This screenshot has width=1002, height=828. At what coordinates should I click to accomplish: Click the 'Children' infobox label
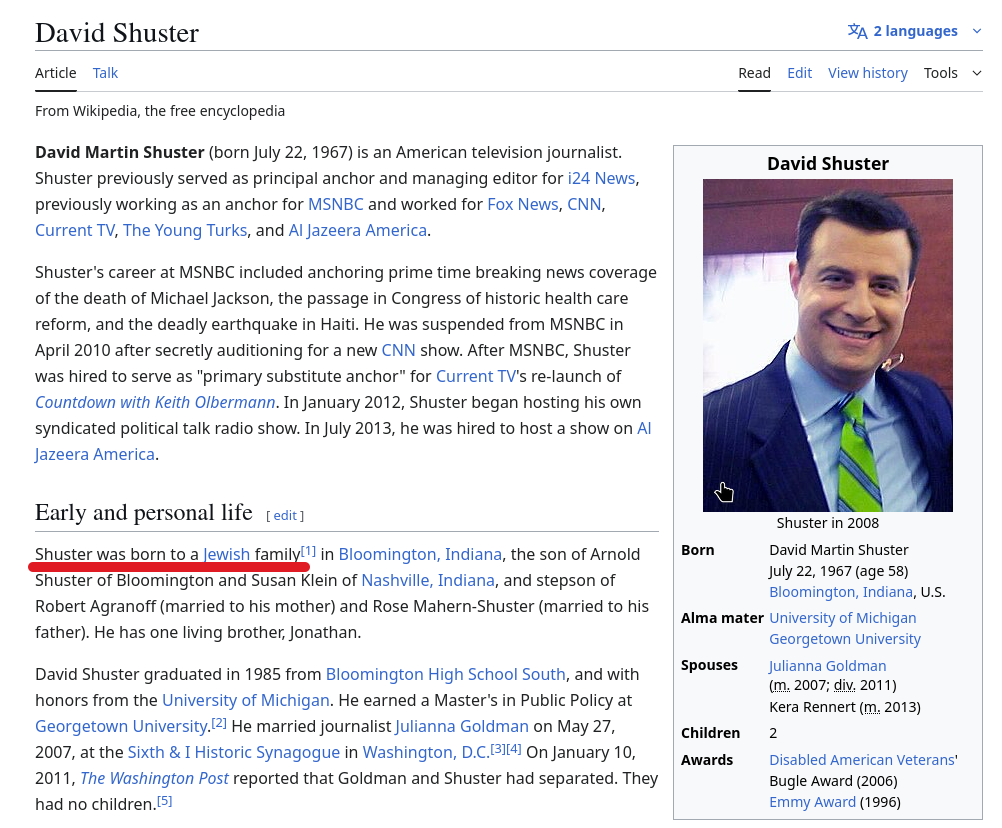coord(711,733)
